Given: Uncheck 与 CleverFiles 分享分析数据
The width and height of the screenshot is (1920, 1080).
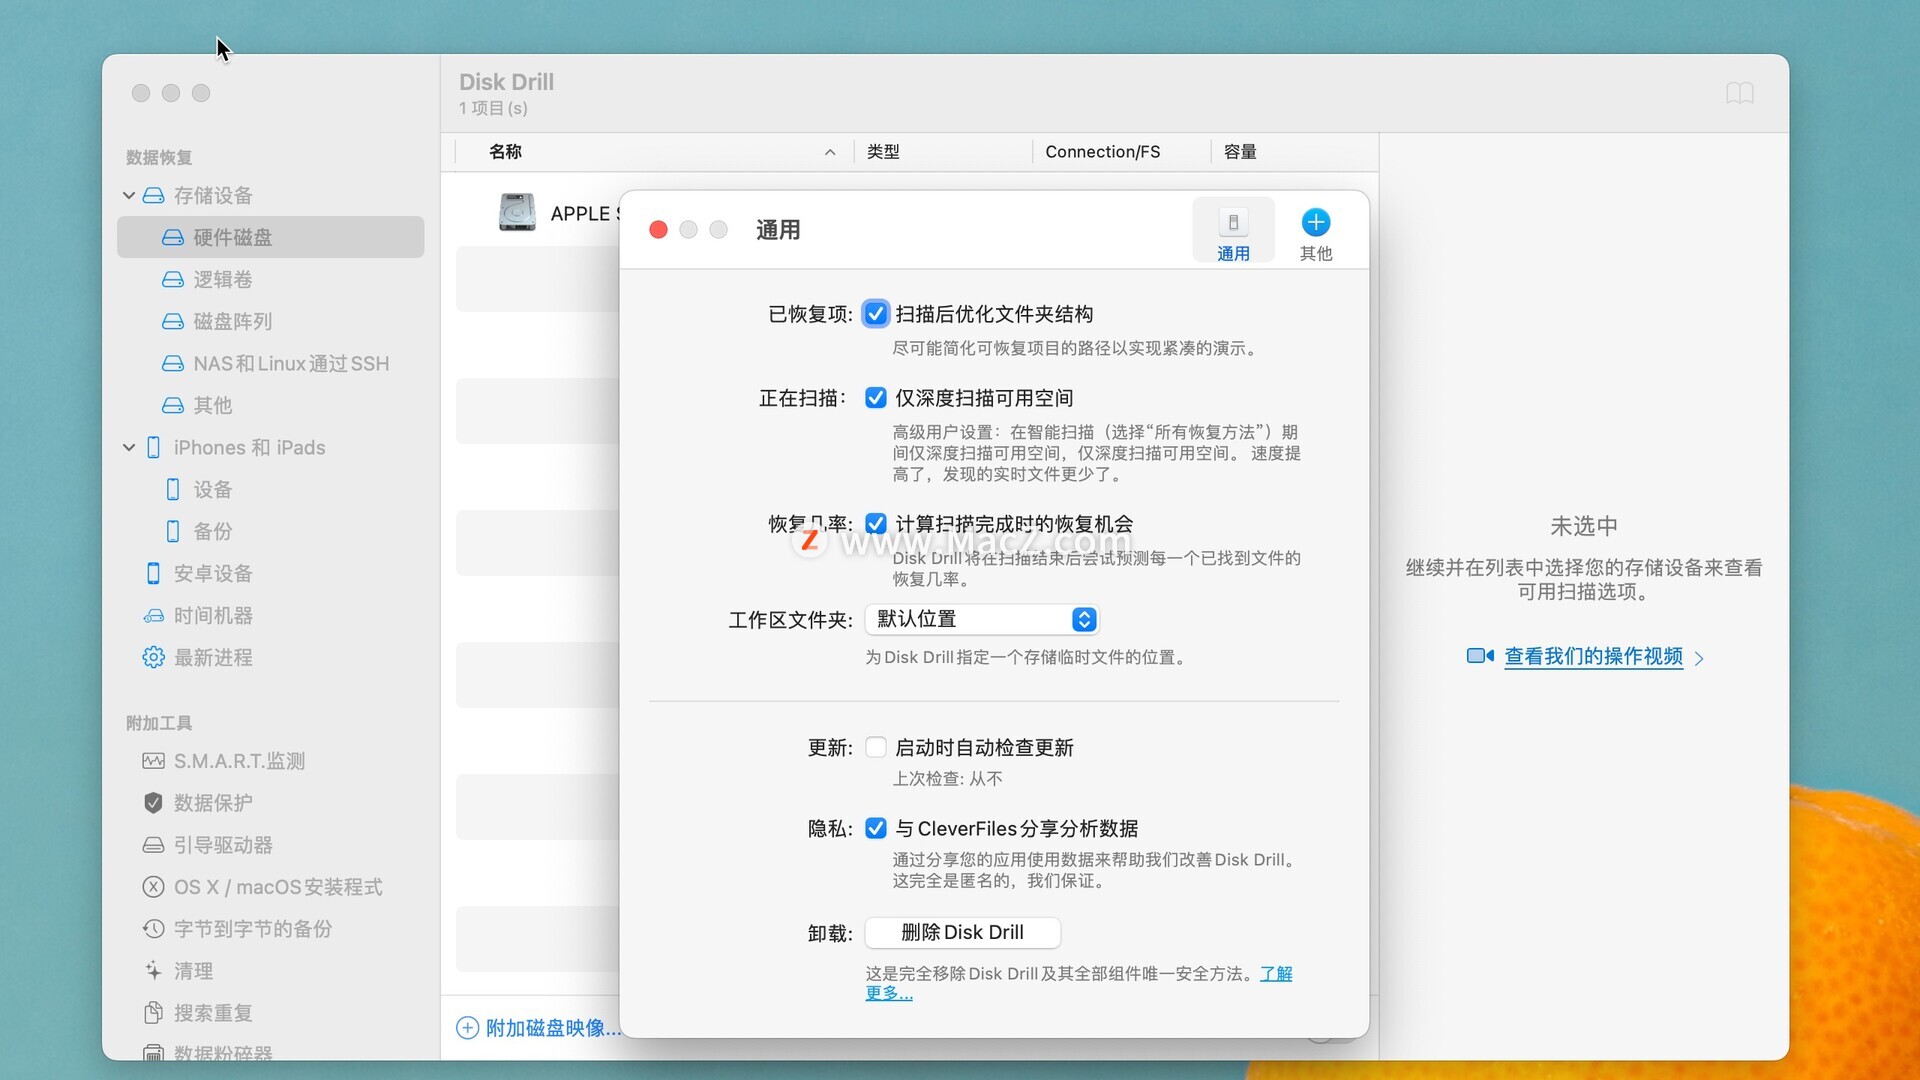Looking at the screenshot, I should coord(875,829).
